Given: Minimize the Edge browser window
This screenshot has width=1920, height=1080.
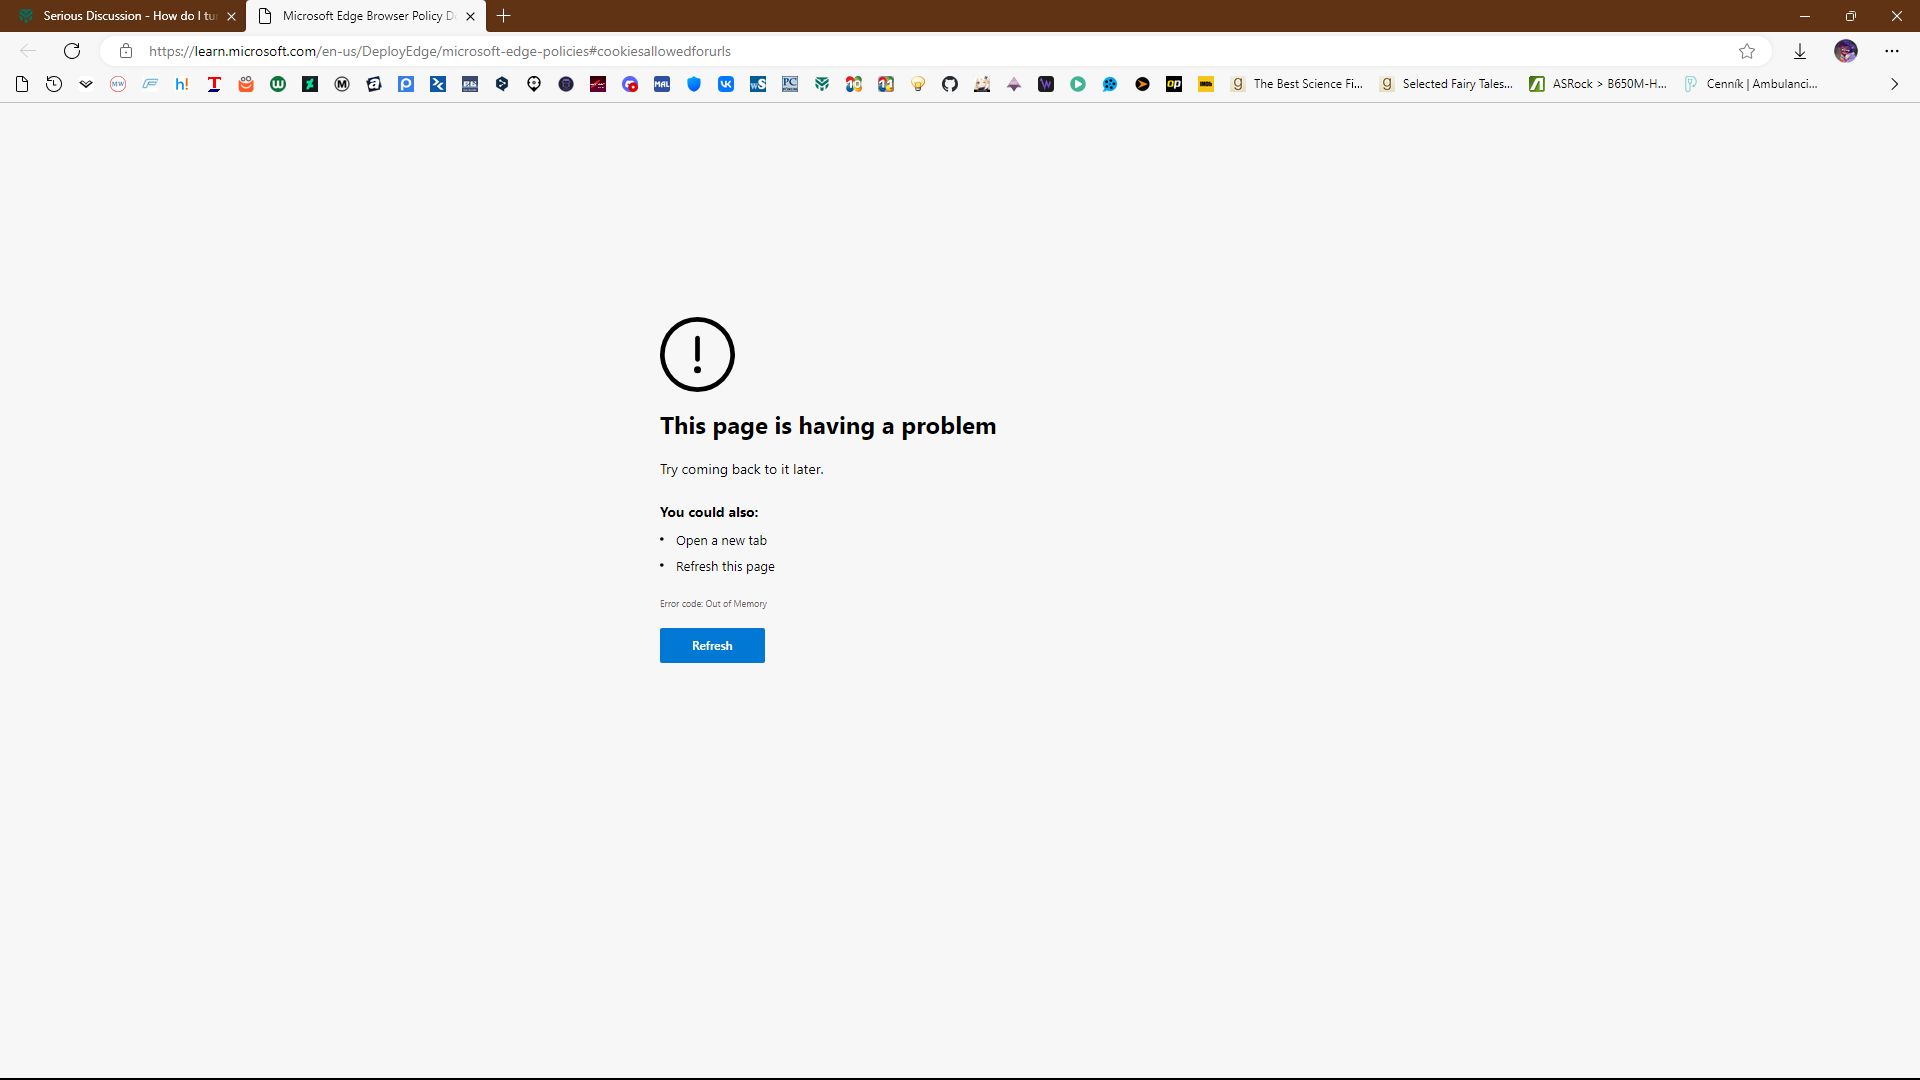Looking at the screenshot, I should pos(1805,16).
